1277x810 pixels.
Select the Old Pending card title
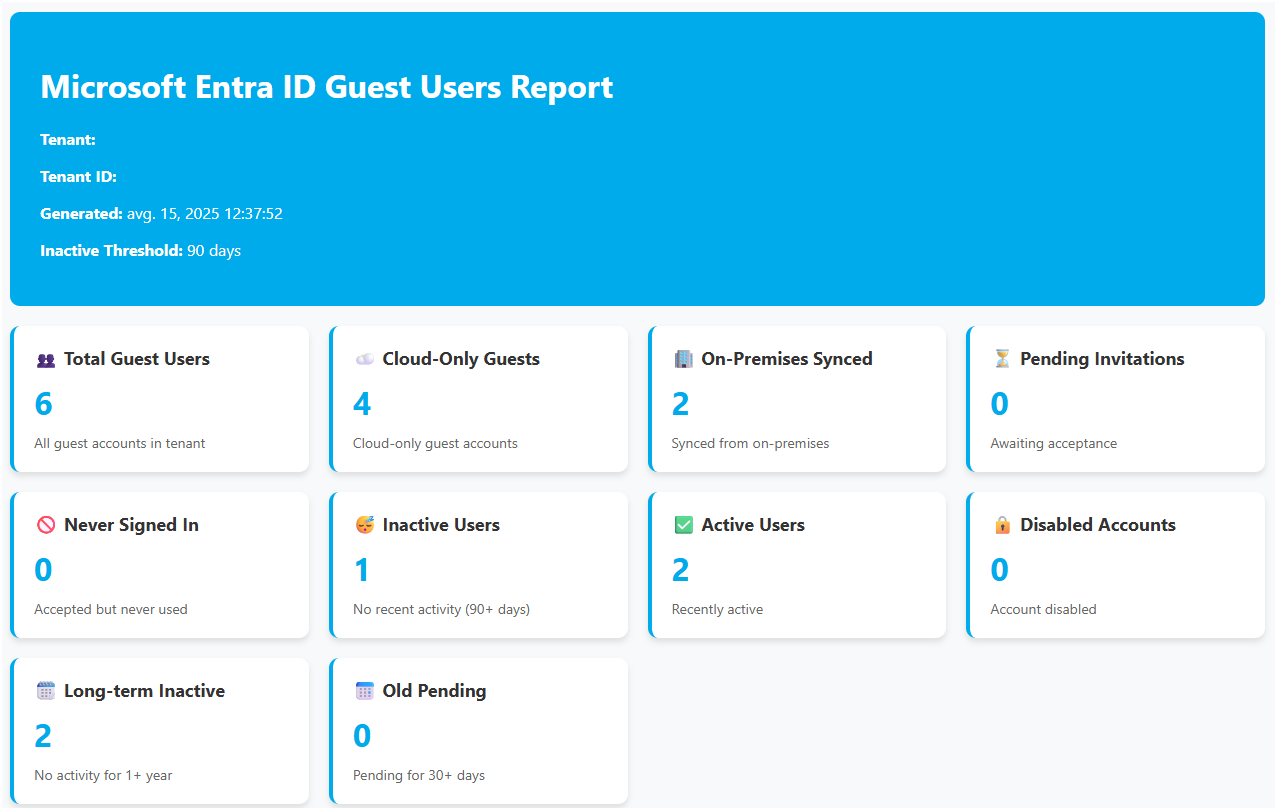pyautogui.click(x=434, y=691)
